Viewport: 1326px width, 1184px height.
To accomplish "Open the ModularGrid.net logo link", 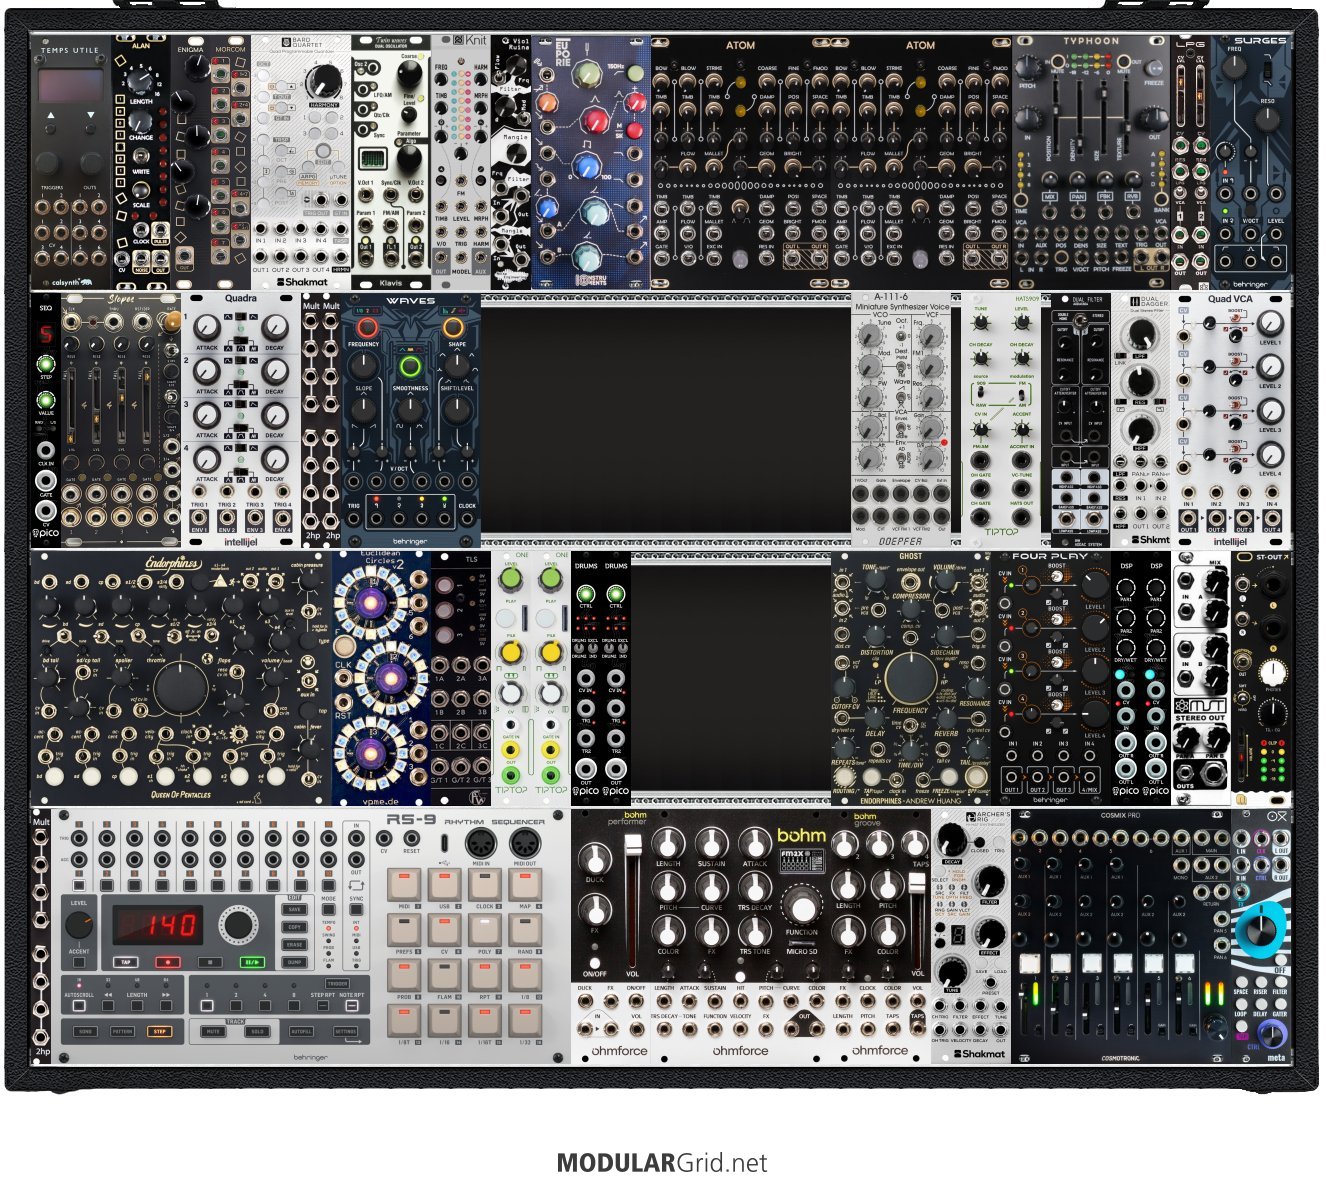I will (x=662, y=1163).
